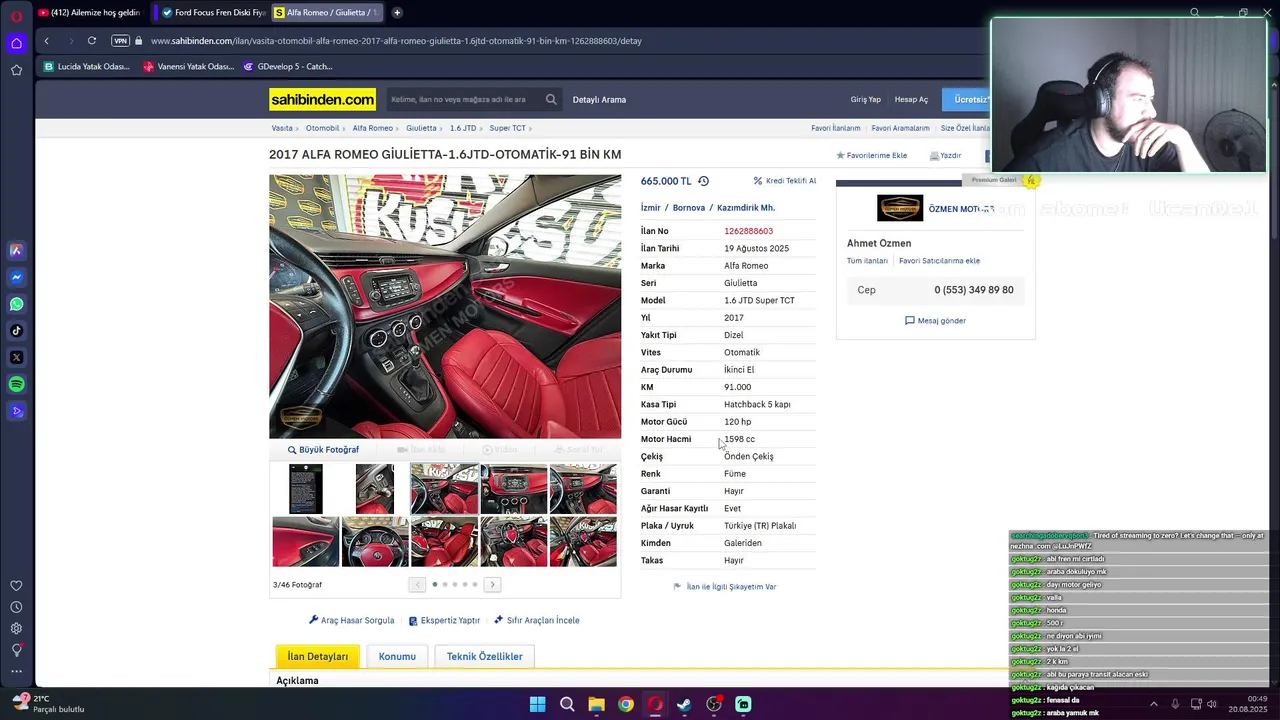Open the Konumu tab
The height and width of the screenshot is (720, 1280).
click(397, 656)
